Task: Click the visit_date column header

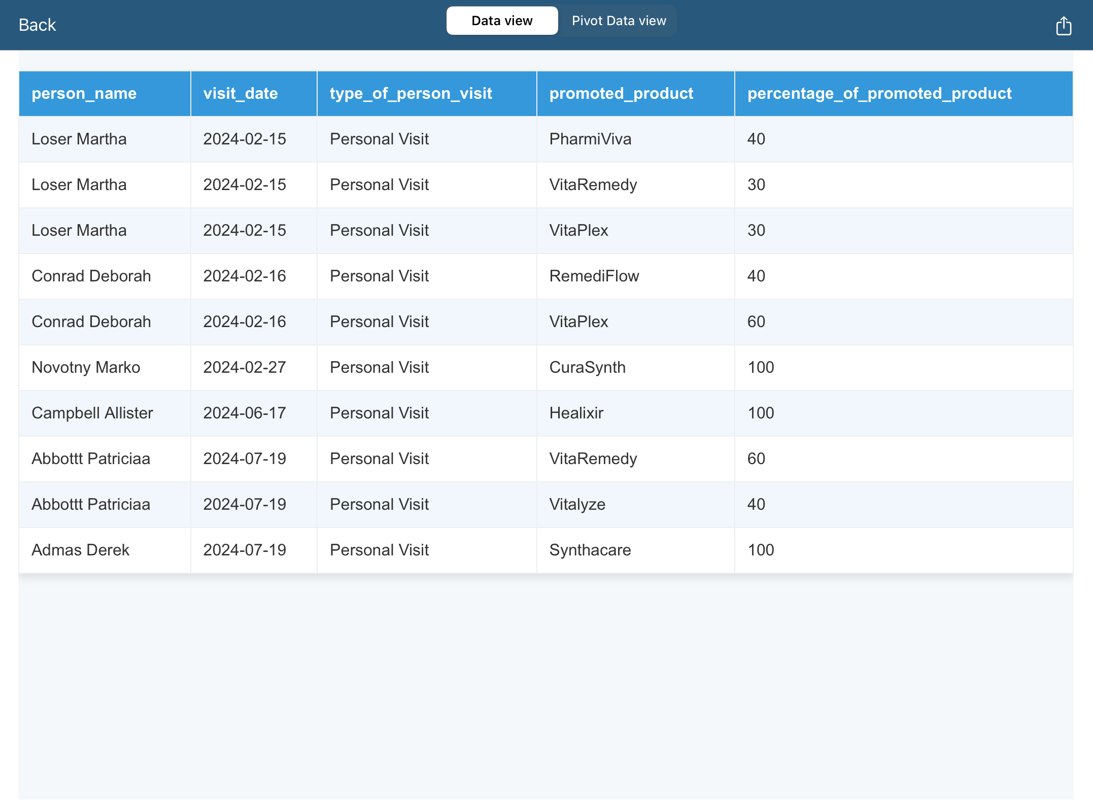Action: [x=240, y=94]
